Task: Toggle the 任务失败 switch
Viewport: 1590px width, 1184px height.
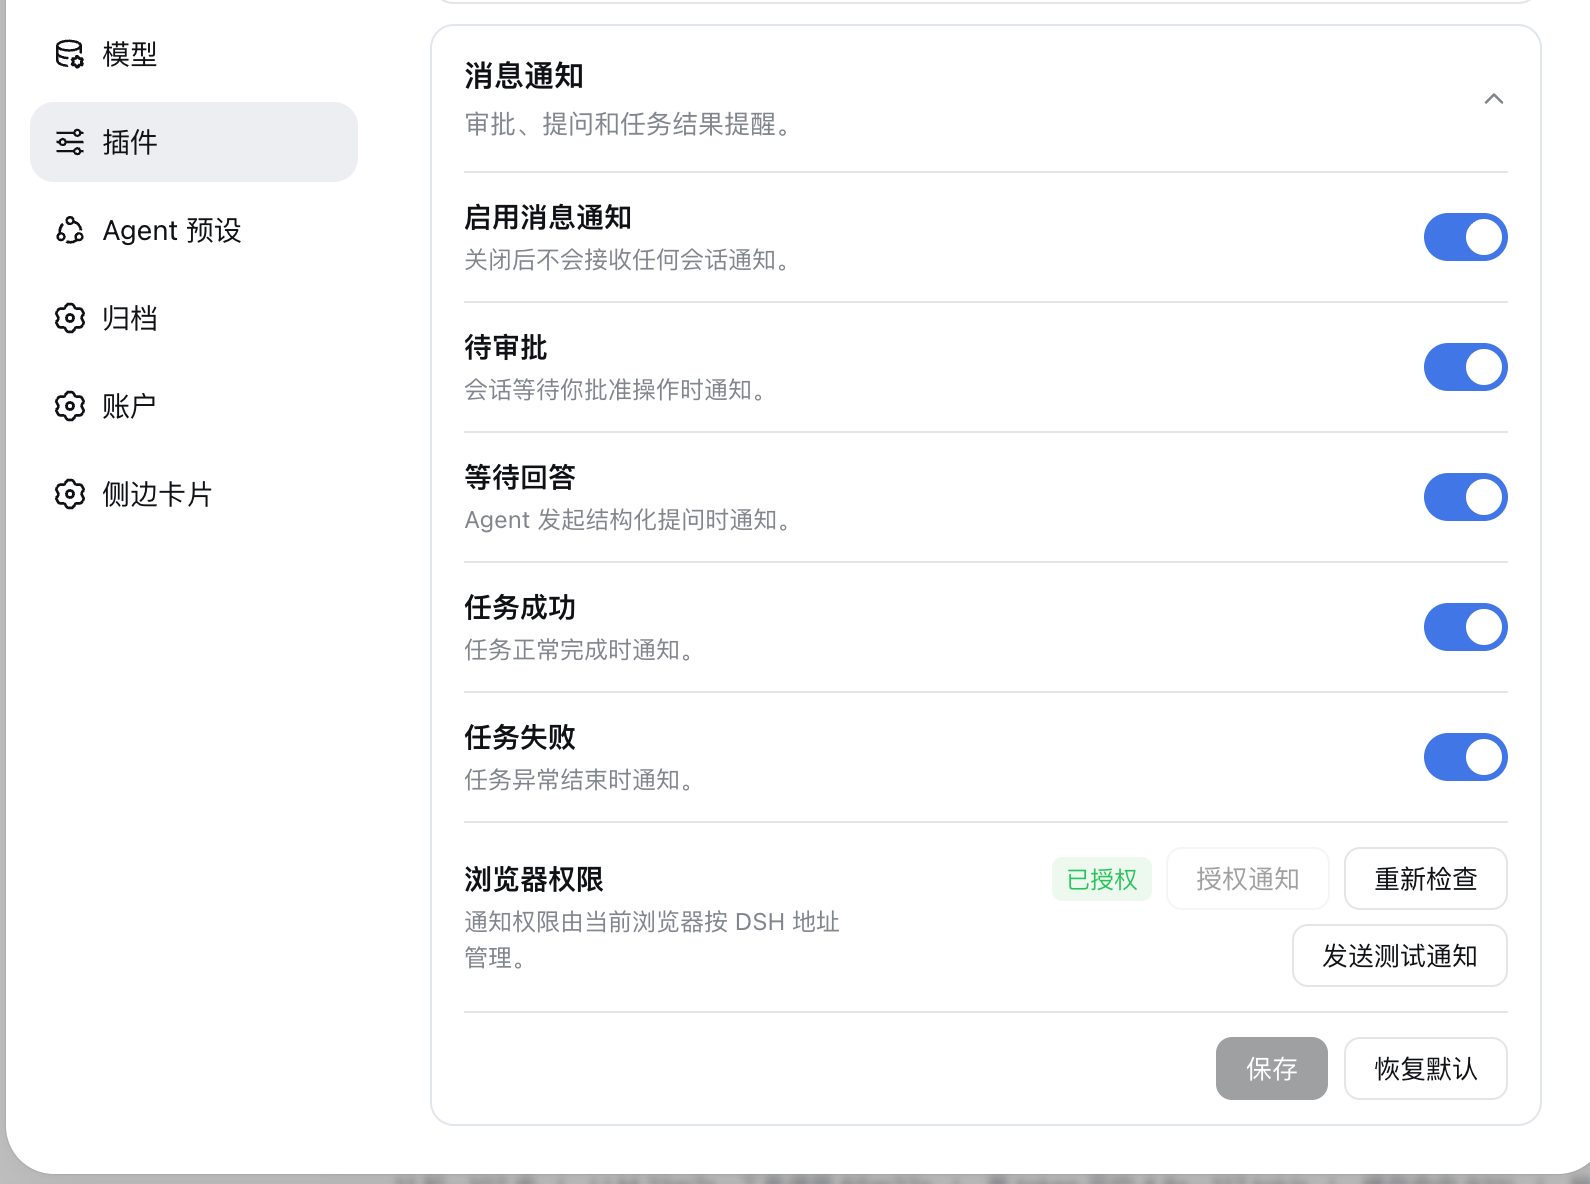Action: click(x=1465, y=757)
